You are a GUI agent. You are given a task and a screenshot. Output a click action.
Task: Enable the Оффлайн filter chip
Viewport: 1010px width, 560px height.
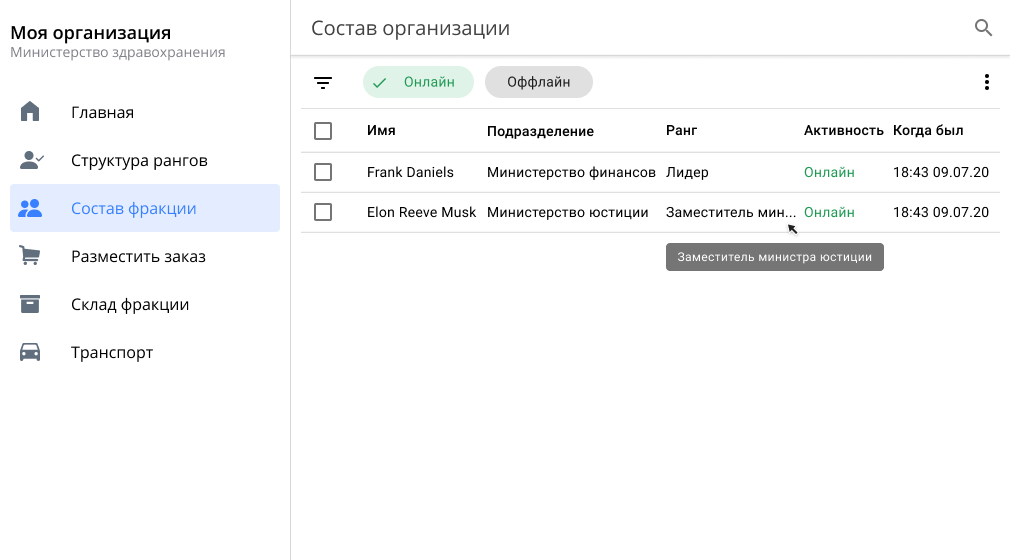click(x=538, y=83)
